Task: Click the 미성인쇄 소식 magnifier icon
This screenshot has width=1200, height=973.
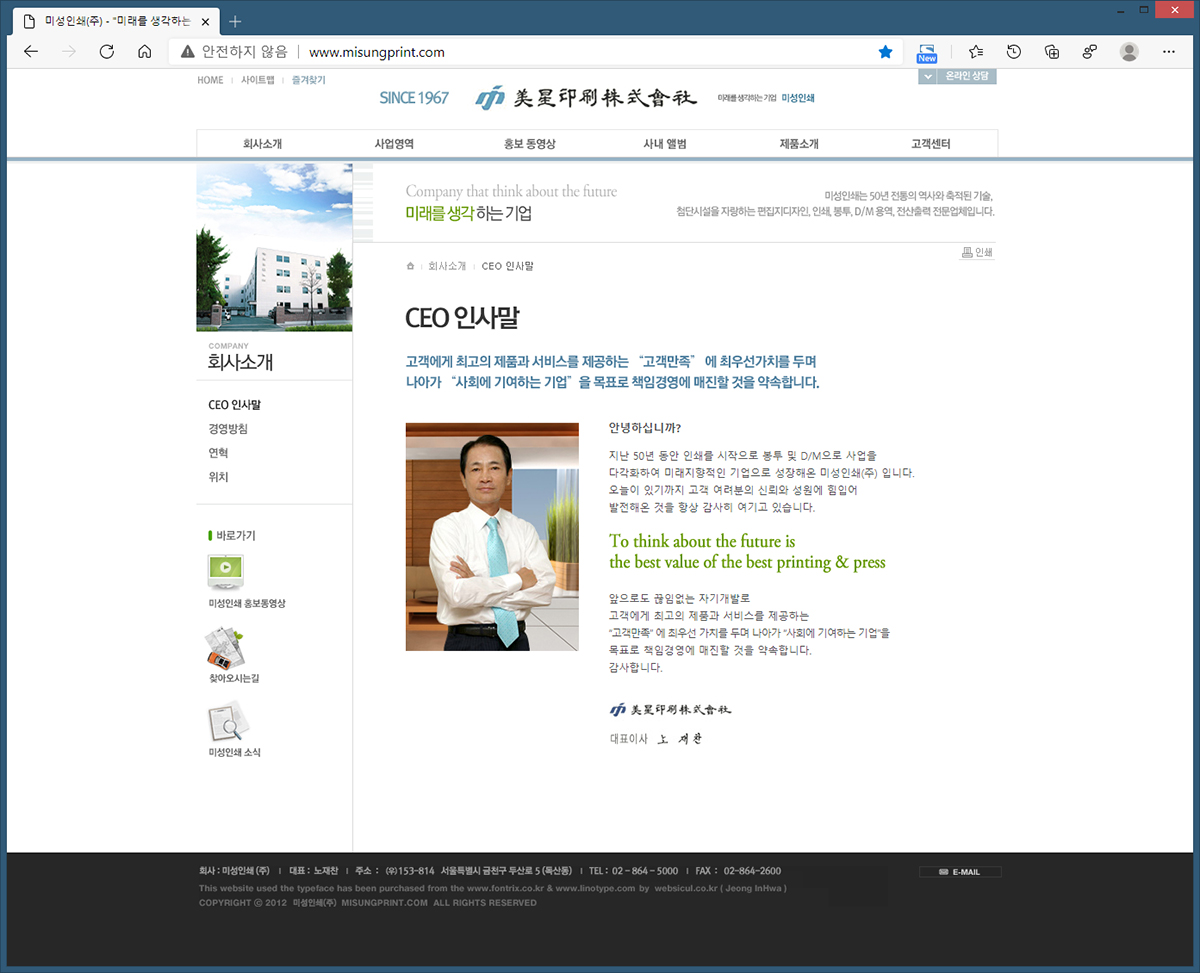Action: pyautogui.click(x=226, y=721)
